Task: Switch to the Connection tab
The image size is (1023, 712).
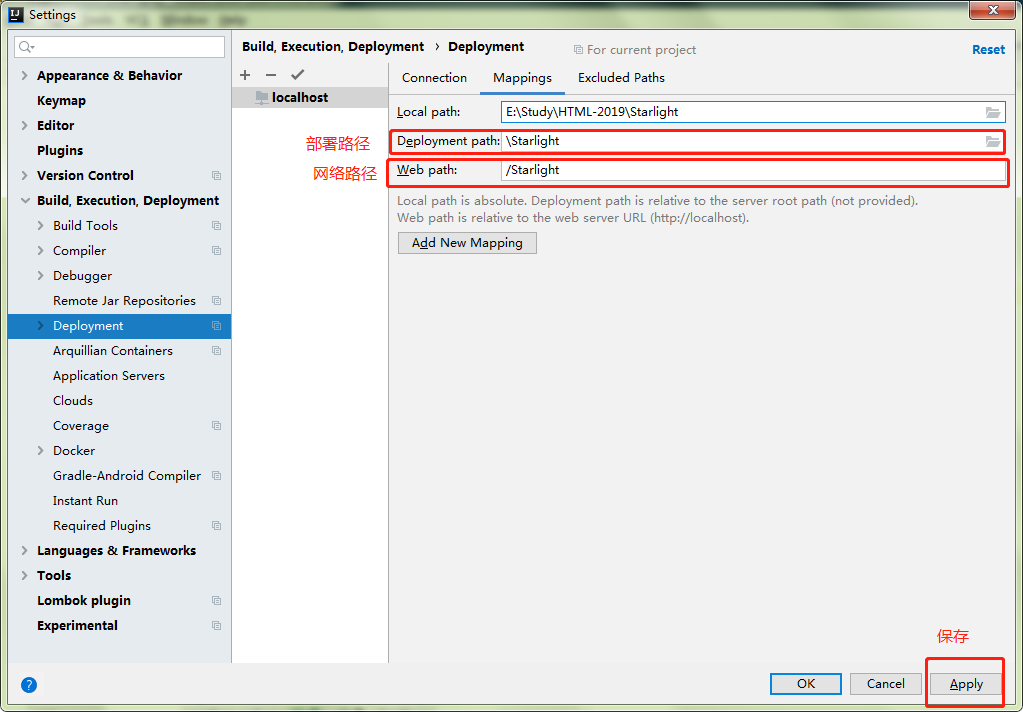Action: 434,77
